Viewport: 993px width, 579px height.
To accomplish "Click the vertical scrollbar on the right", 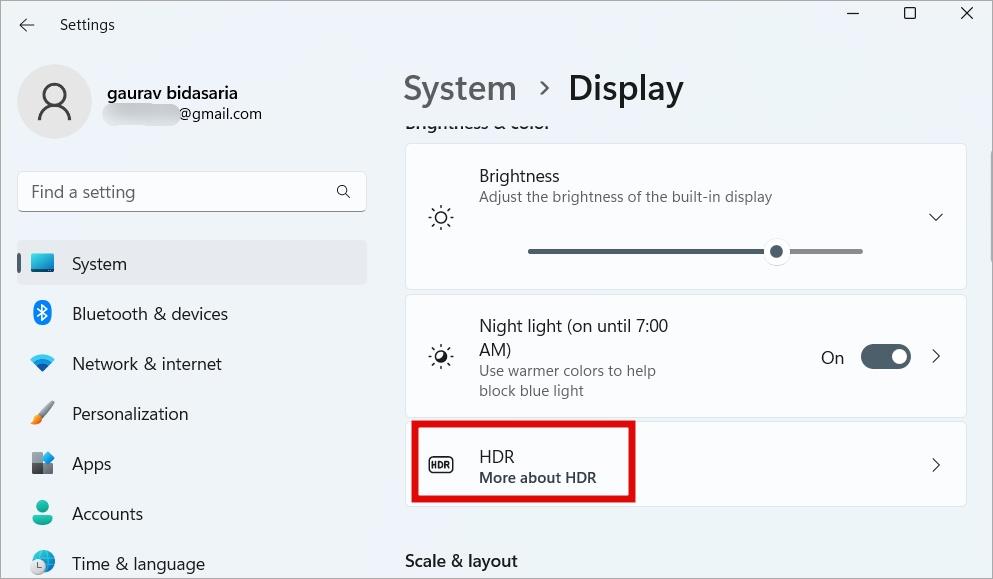I will pos(990,206).
